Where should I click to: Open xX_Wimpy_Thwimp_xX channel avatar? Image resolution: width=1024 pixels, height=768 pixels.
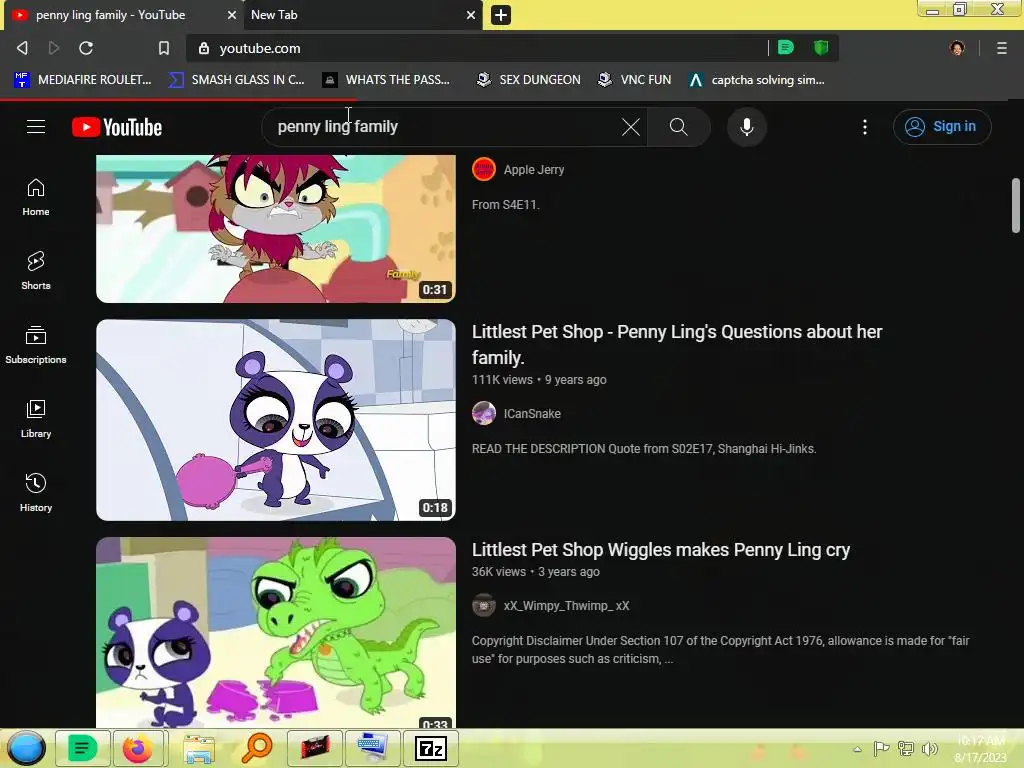tap(484, 606)
